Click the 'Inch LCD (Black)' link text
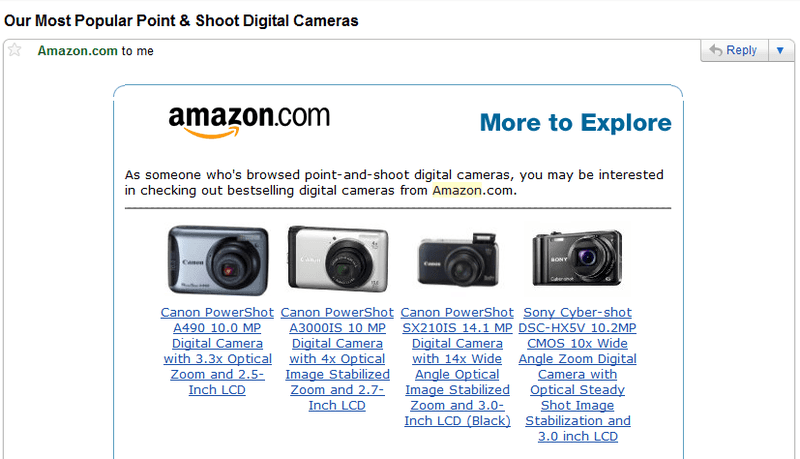Viewport: 800px width, 459px height. tap(457, 421)
